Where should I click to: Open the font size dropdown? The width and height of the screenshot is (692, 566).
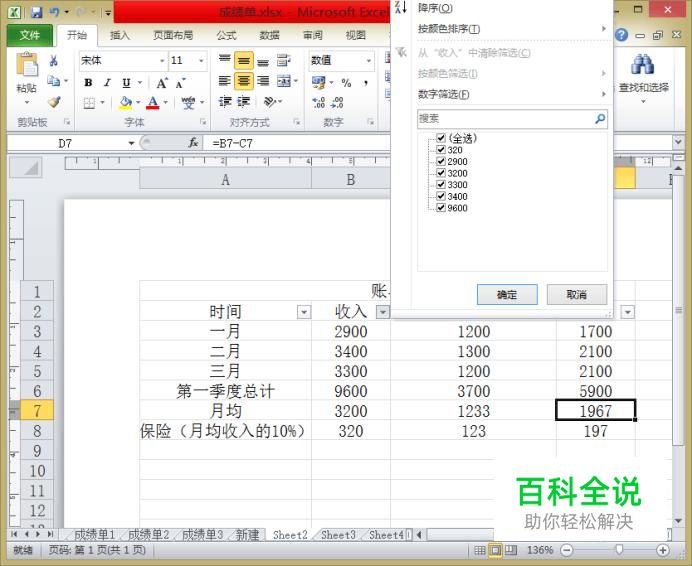point(201,60)
